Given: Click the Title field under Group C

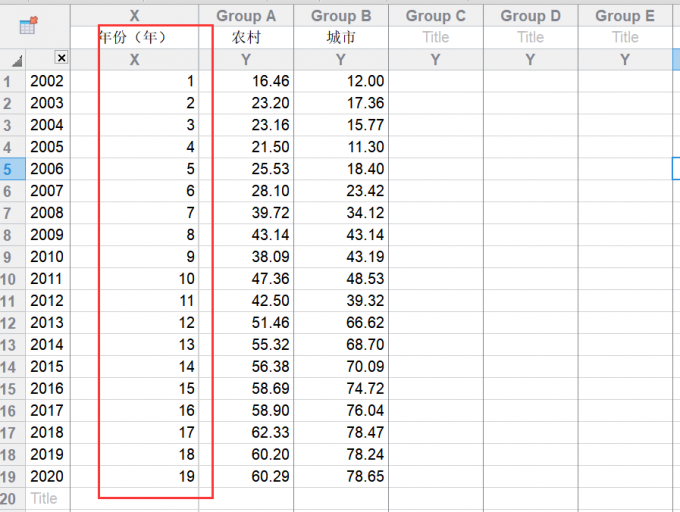Looking at the screenshot, I should (435, 37).
